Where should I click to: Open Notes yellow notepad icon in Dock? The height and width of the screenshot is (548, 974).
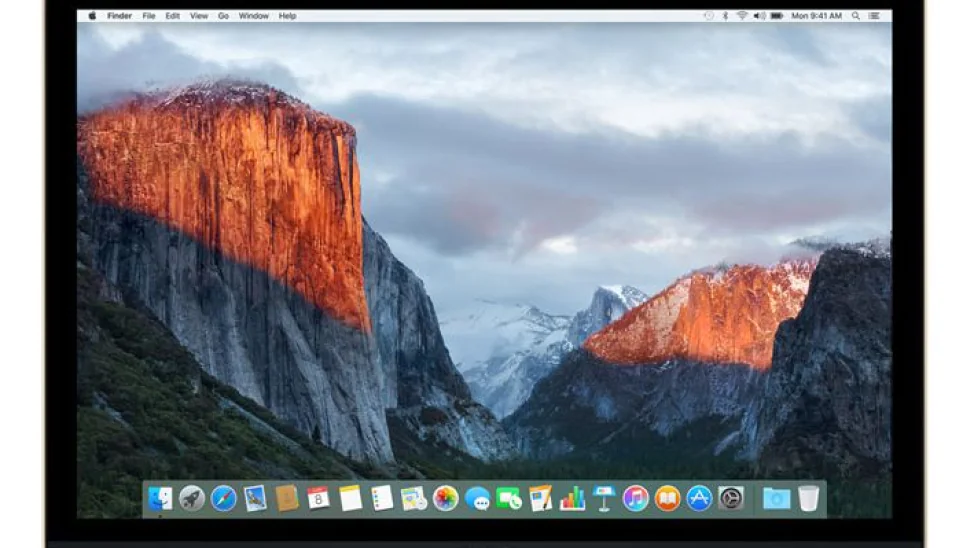(x=350, y=498)
